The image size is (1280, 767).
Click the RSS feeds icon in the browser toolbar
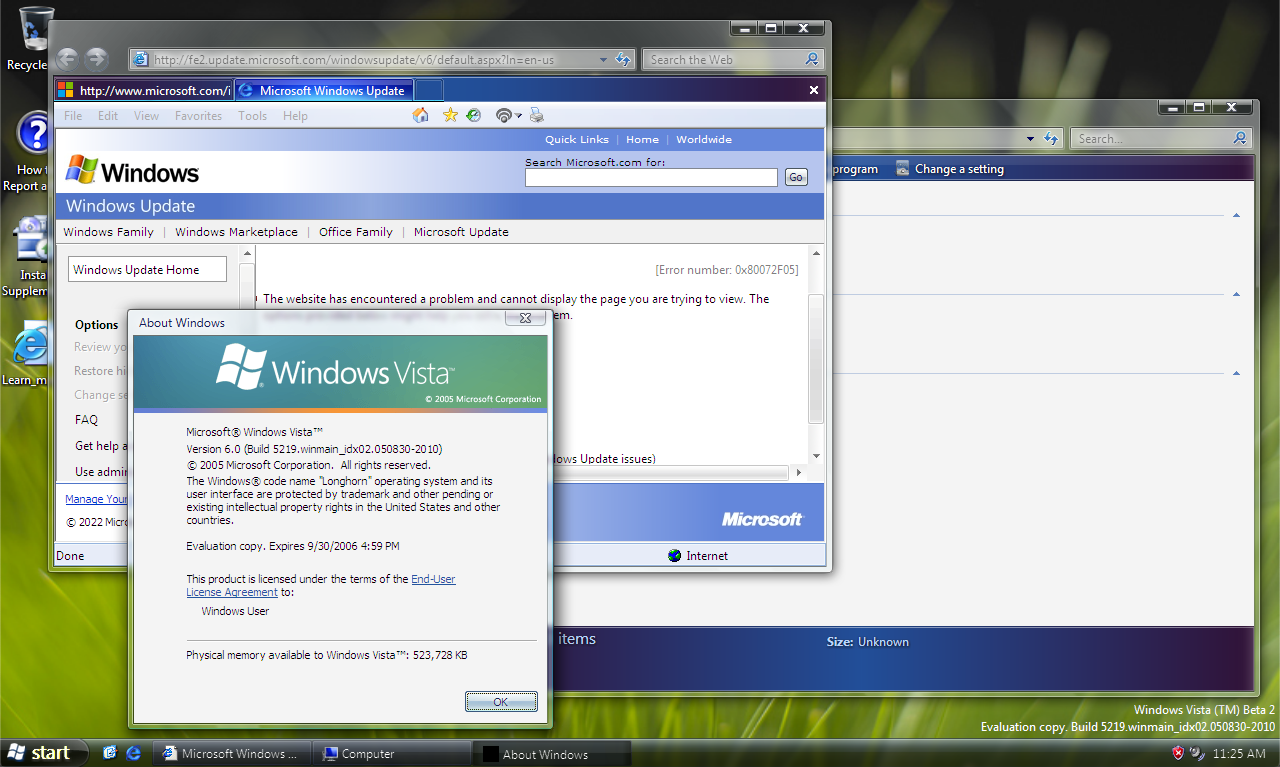(504, 115)
